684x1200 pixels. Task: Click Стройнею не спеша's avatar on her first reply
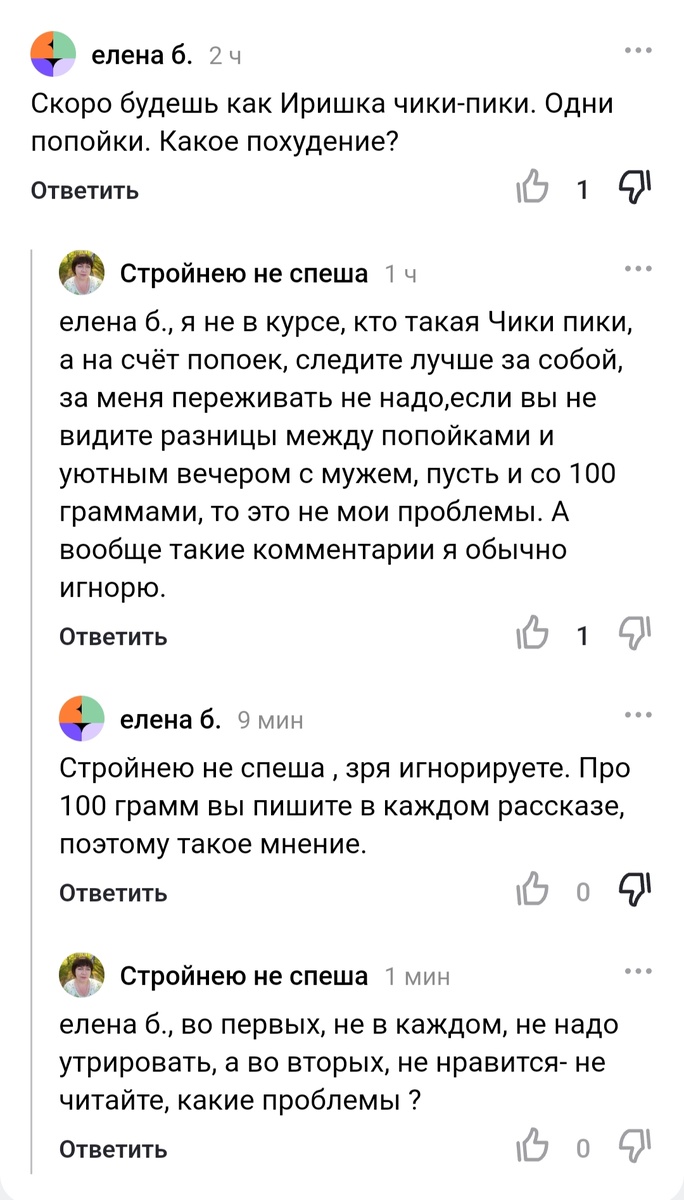tap(83, 273)
